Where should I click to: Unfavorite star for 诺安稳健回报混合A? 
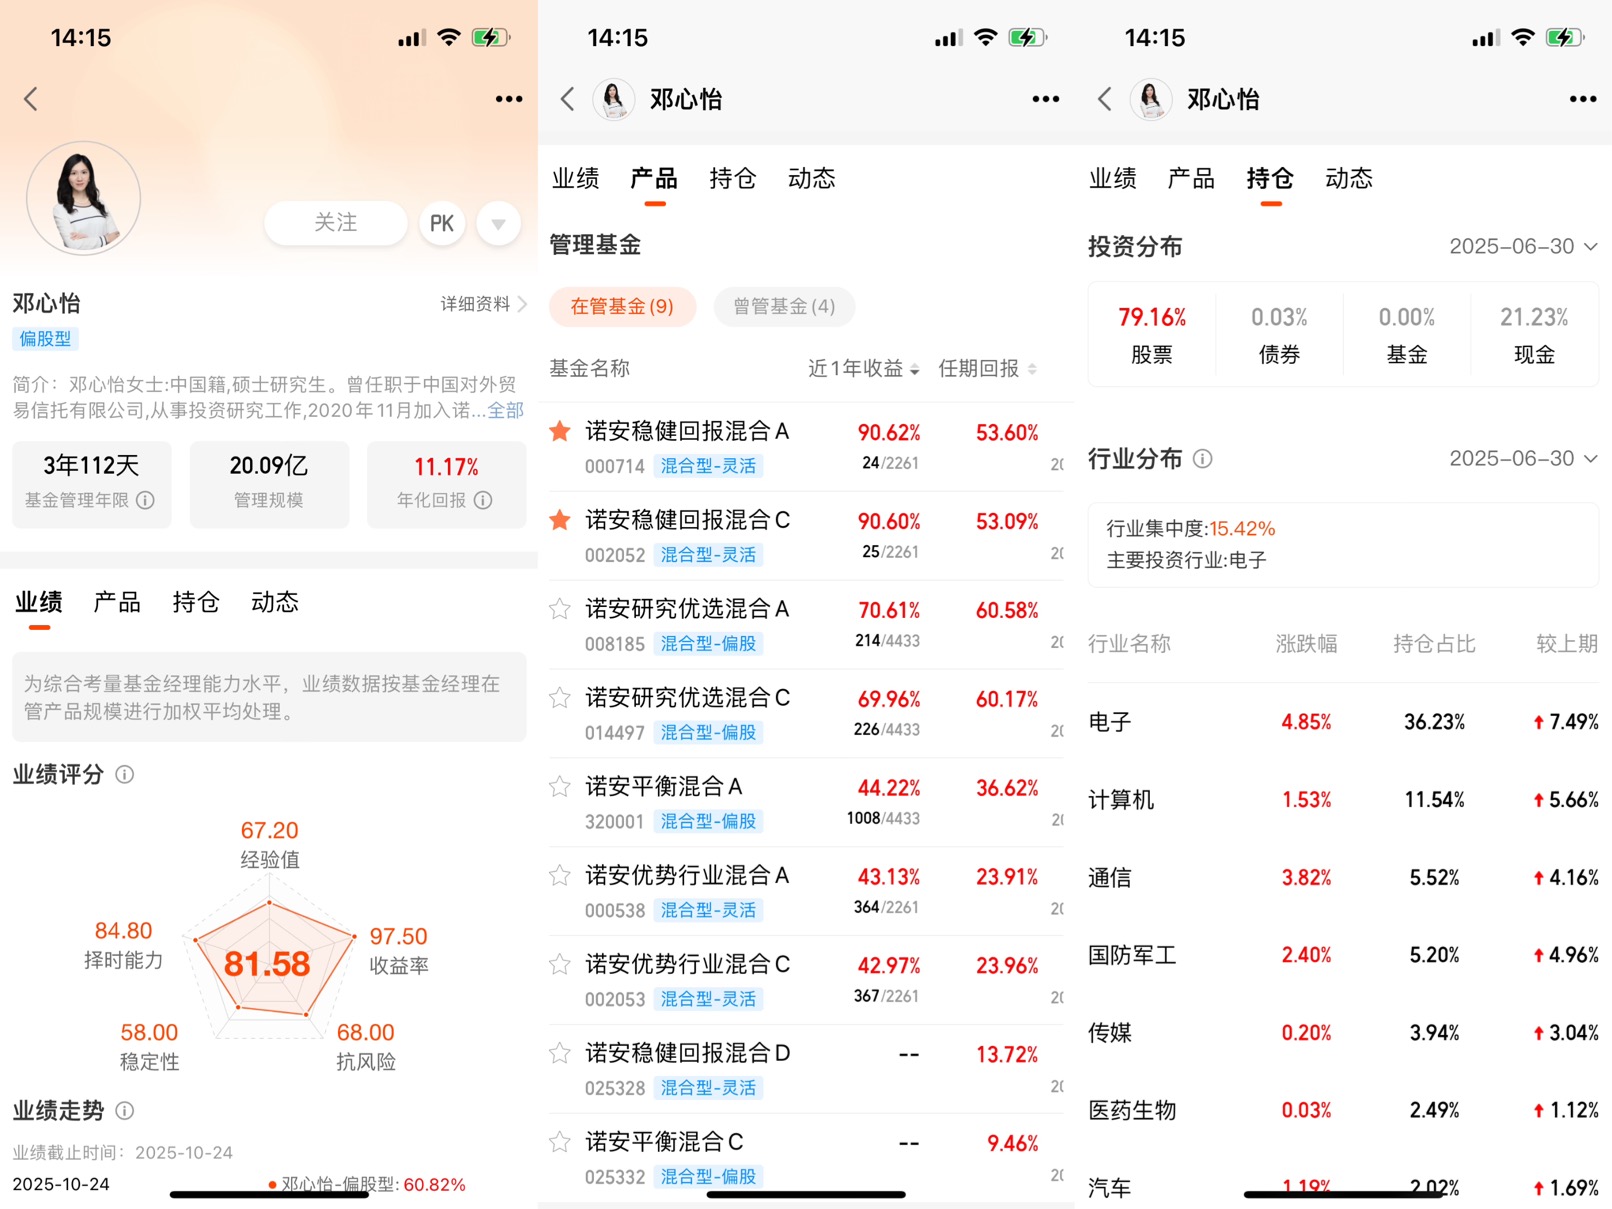tap(560, 431)
